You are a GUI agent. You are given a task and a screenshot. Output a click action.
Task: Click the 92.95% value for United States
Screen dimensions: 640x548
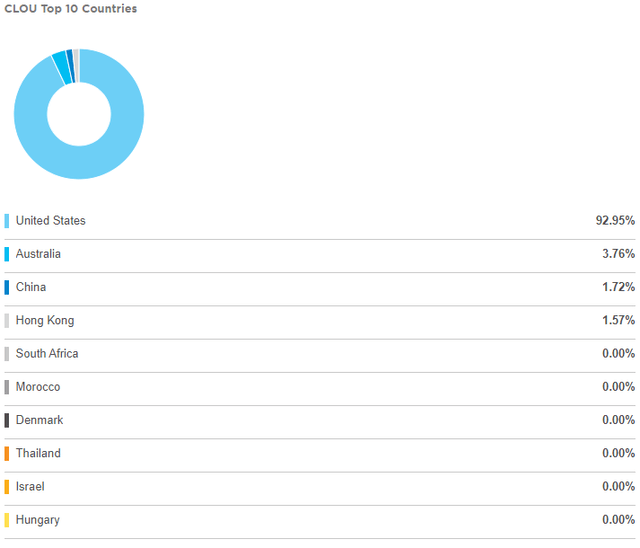pos(615,221)
